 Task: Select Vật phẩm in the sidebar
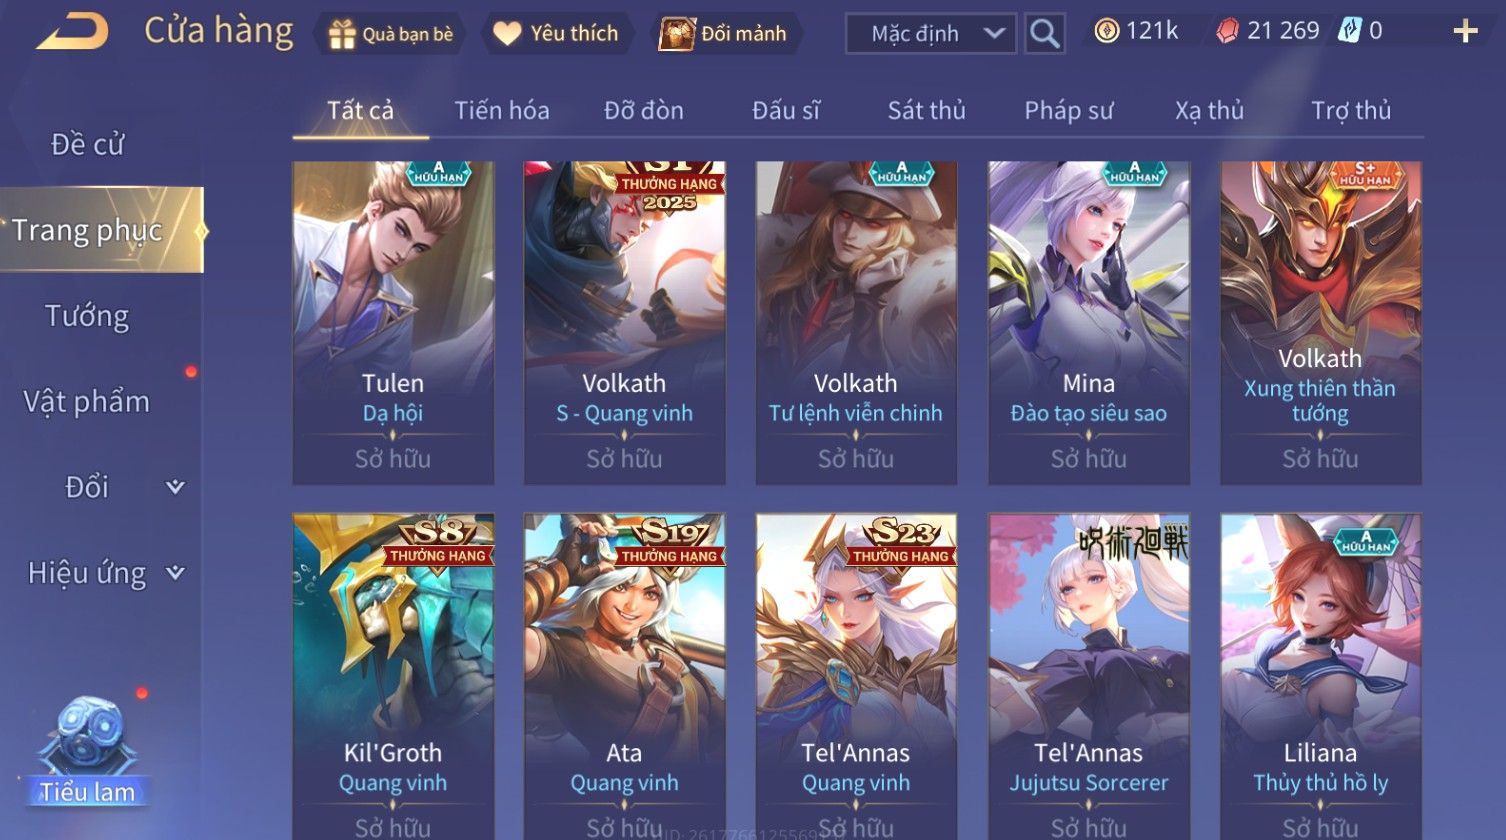point(88,402)
